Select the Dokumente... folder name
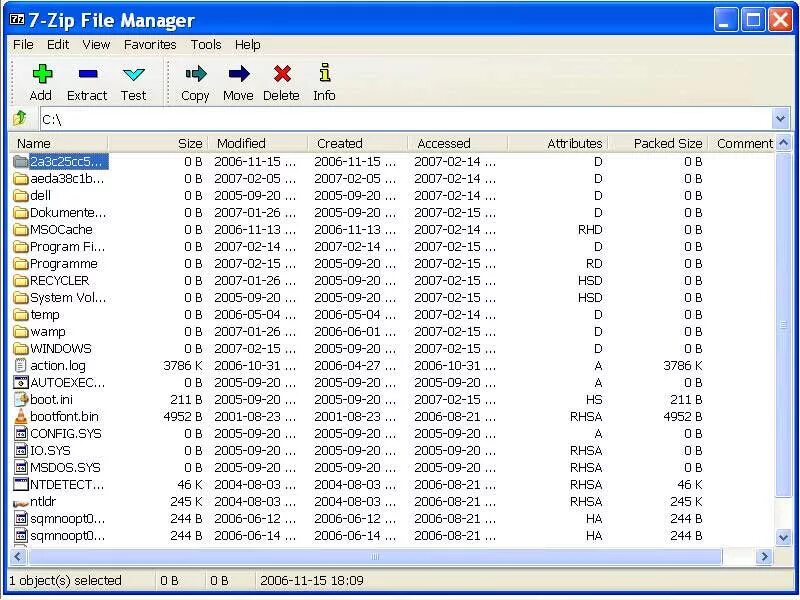800x600 pixels. point(68,213)
